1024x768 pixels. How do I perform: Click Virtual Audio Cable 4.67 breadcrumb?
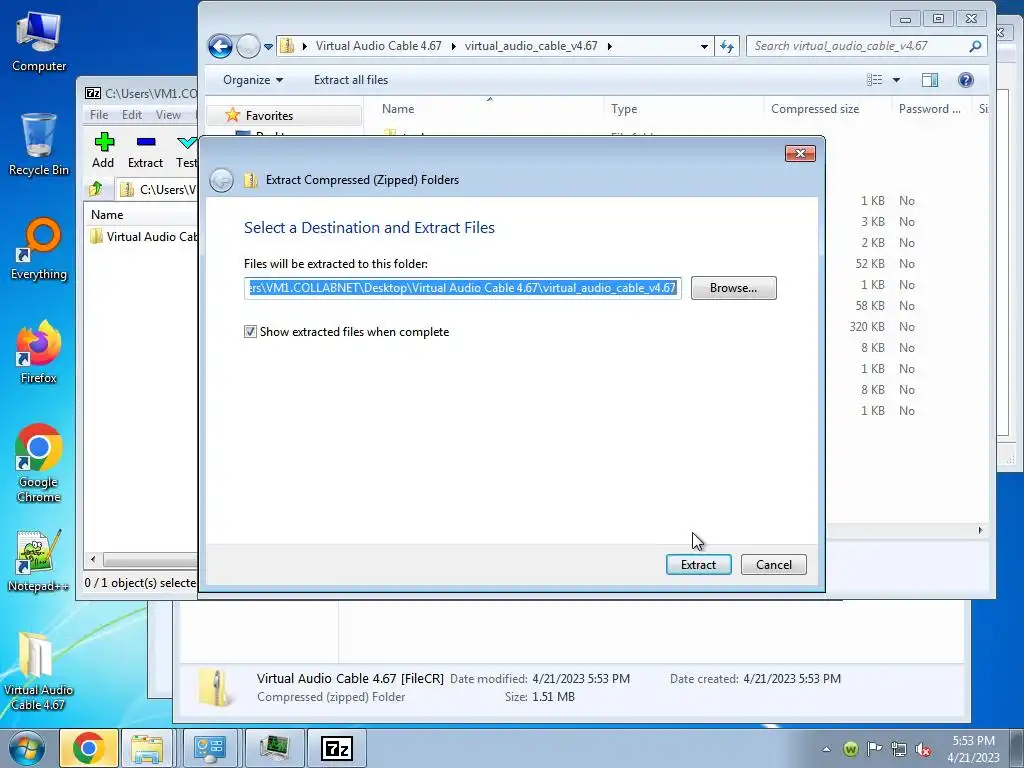pos(378,46)
